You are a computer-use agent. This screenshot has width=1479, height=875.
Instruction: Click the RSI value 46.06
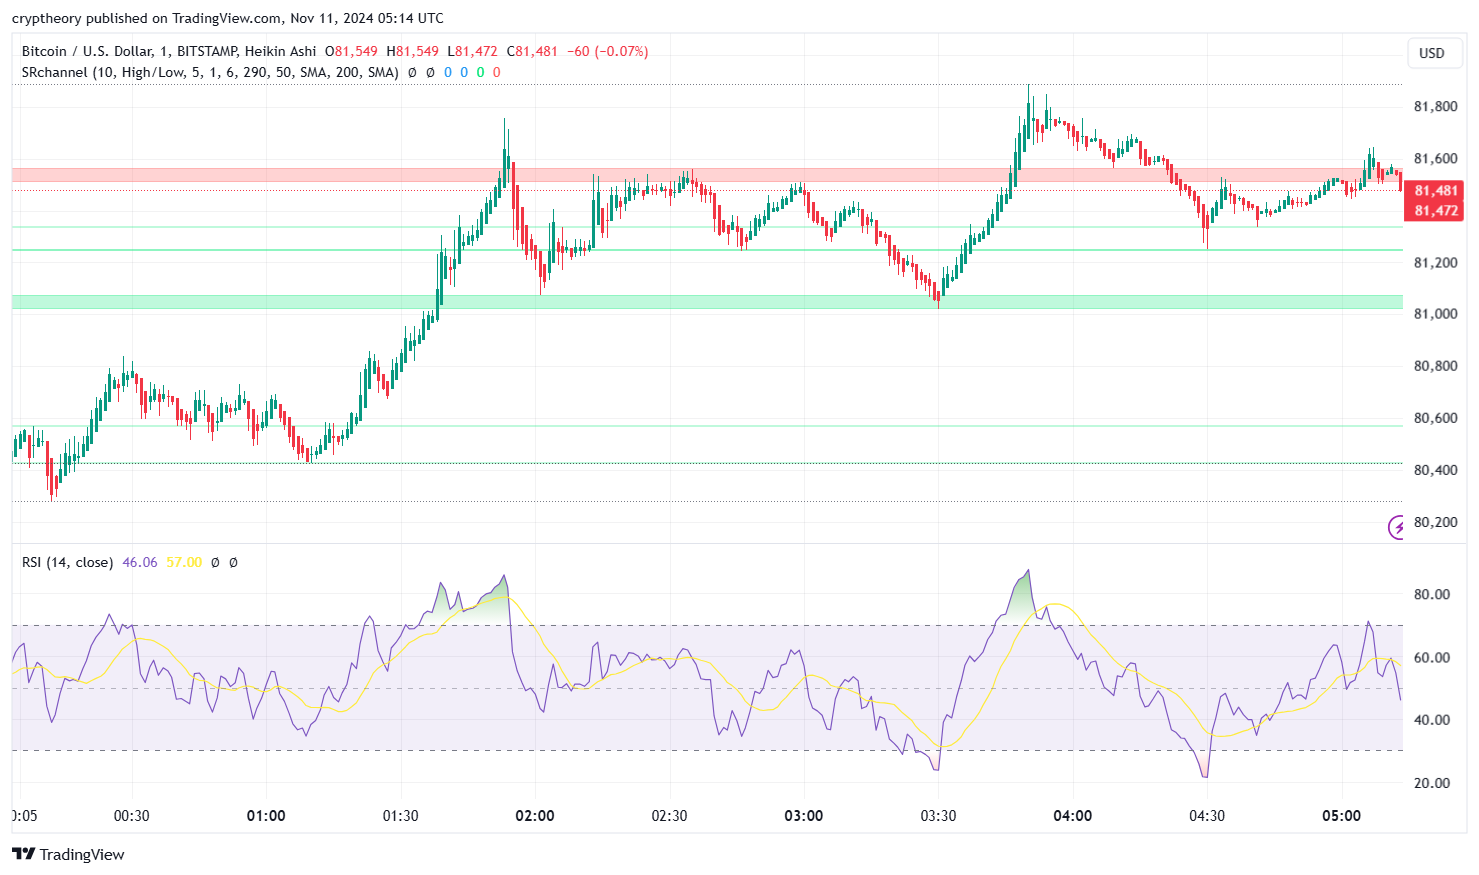(140, 562)
